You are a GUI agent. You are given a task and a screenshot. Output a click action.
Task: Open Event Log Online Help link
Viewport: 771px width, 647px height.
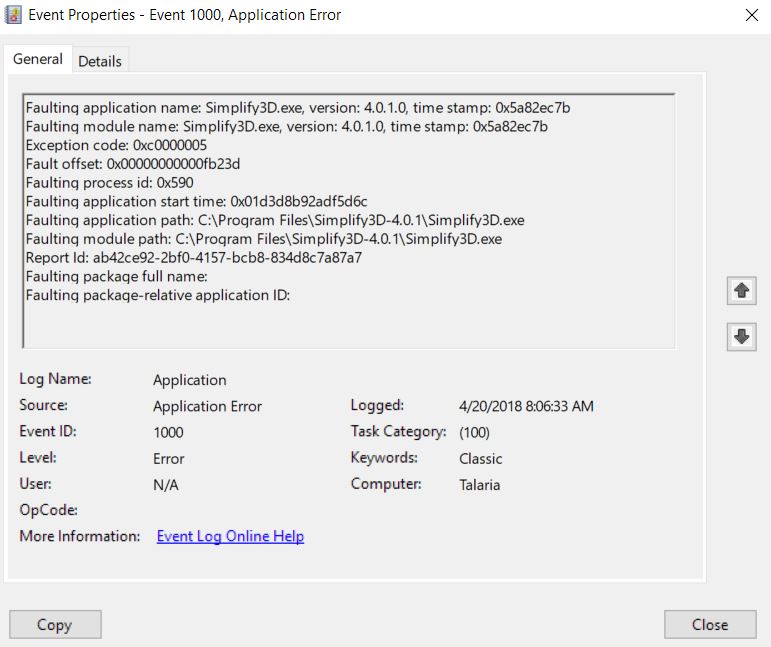tap(230, 536)
